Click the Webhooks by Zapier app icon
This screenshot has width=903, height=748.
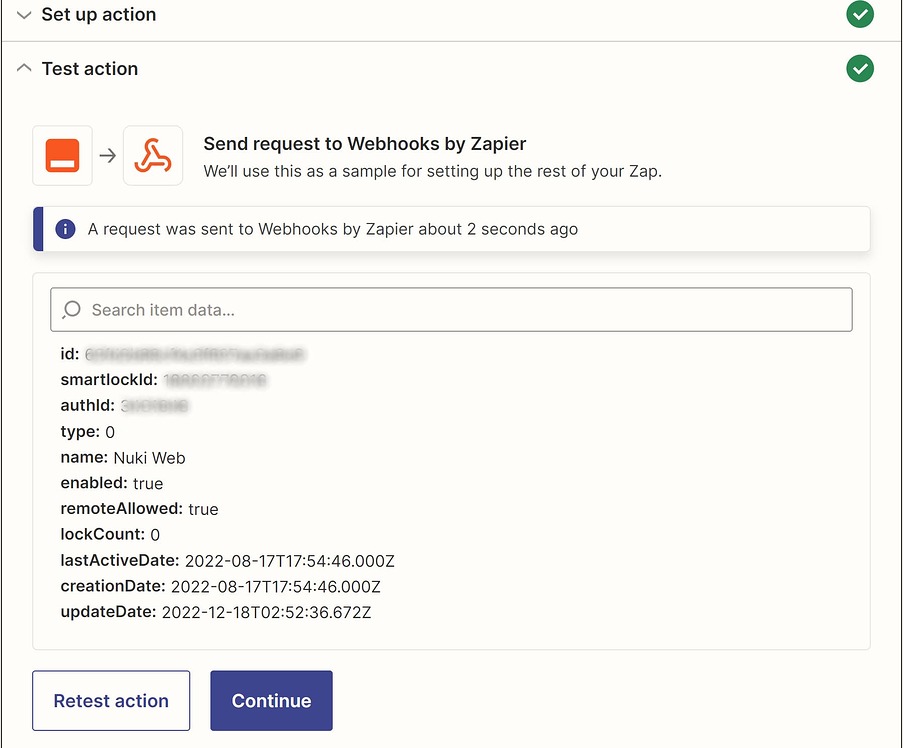point(152,155)
